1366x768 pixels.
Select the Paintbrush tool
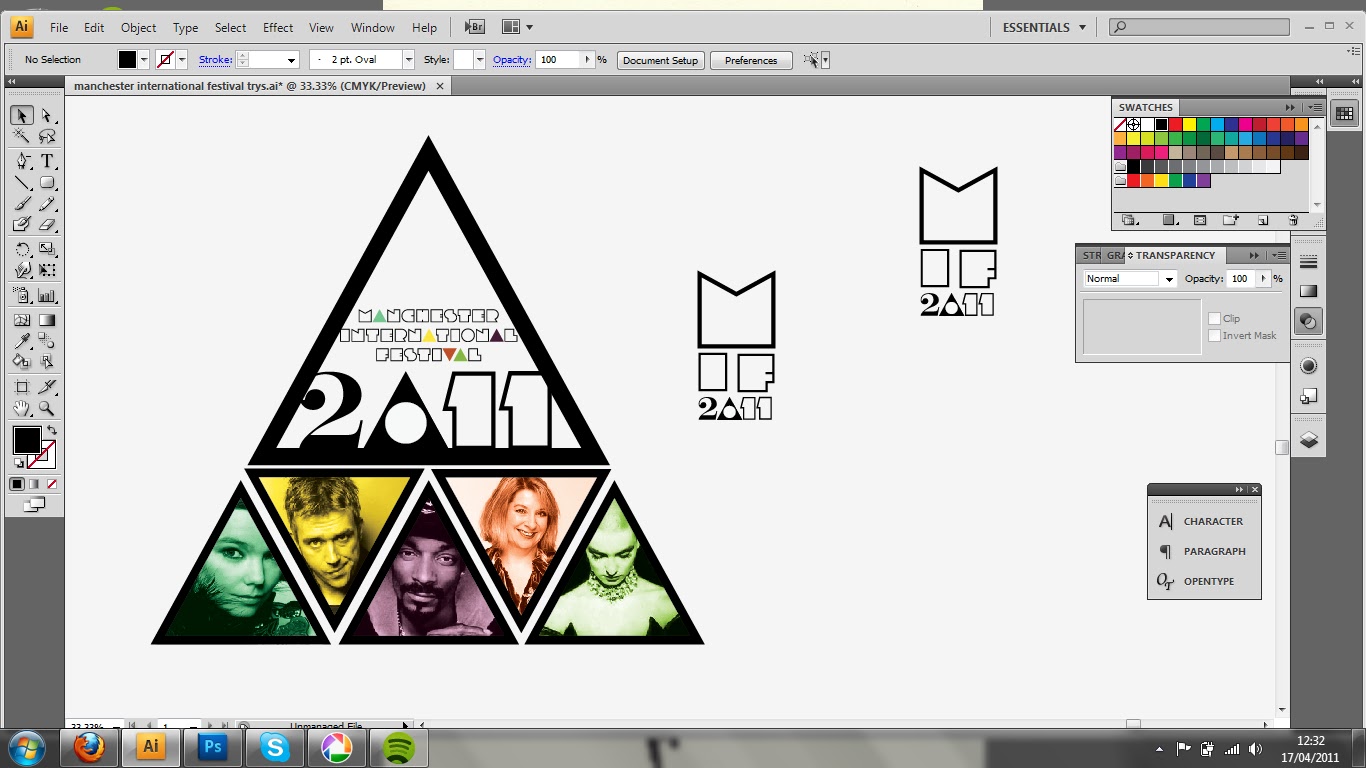pos(22,204)
